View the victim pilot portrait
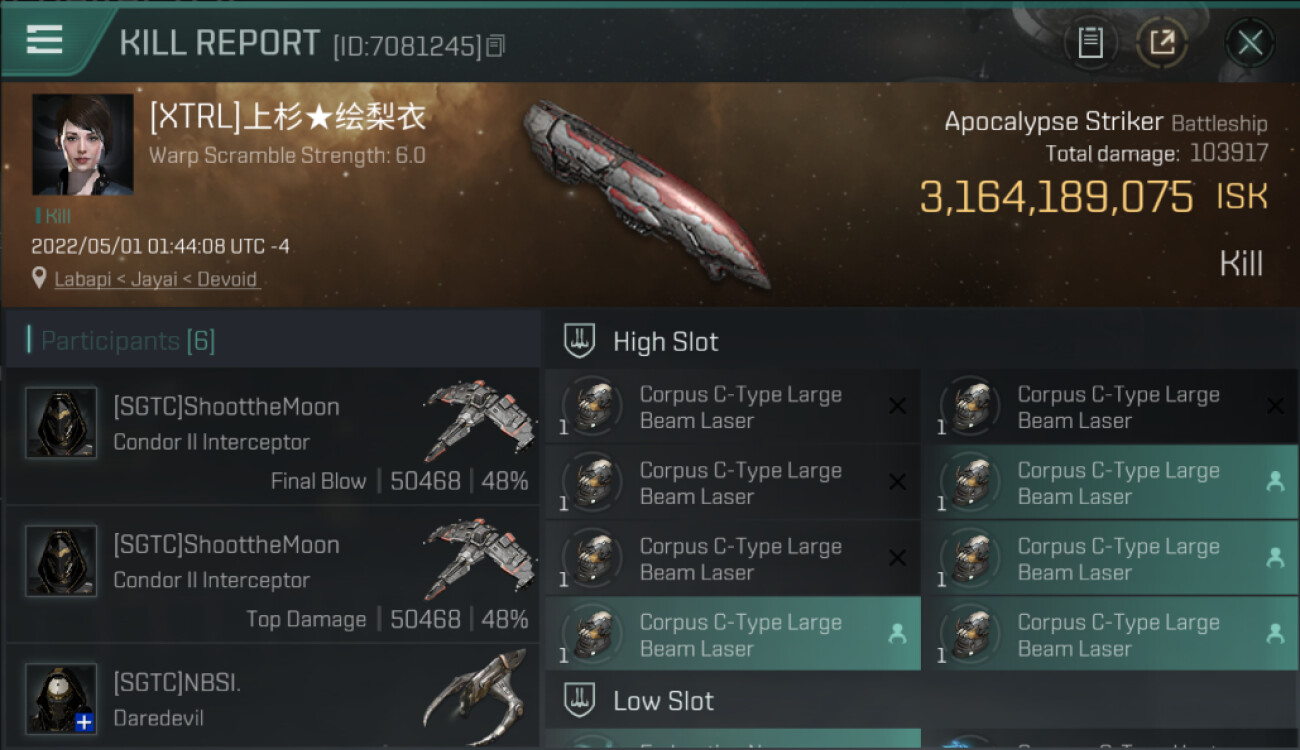Viewport: 1300px width, 750px height. click(82, 145)
